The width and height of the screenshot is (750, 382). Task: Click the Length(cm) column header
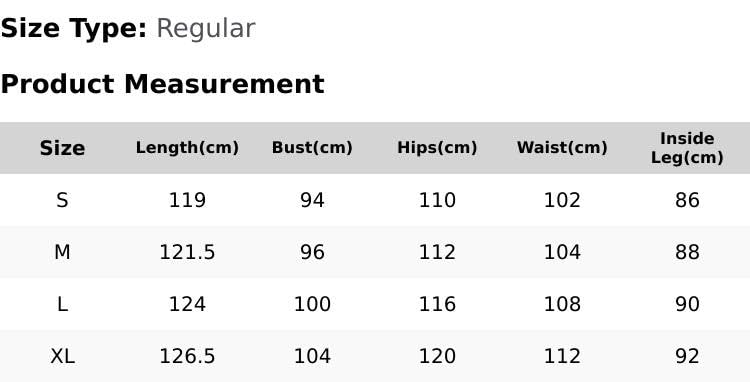[x=187, y=148]
